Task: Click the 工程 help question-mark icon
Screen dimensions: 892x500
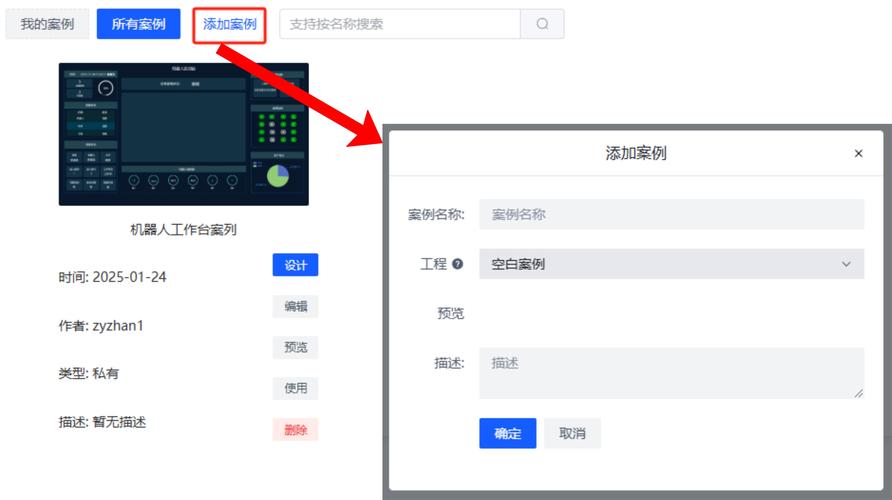Action: coord(457,264)
